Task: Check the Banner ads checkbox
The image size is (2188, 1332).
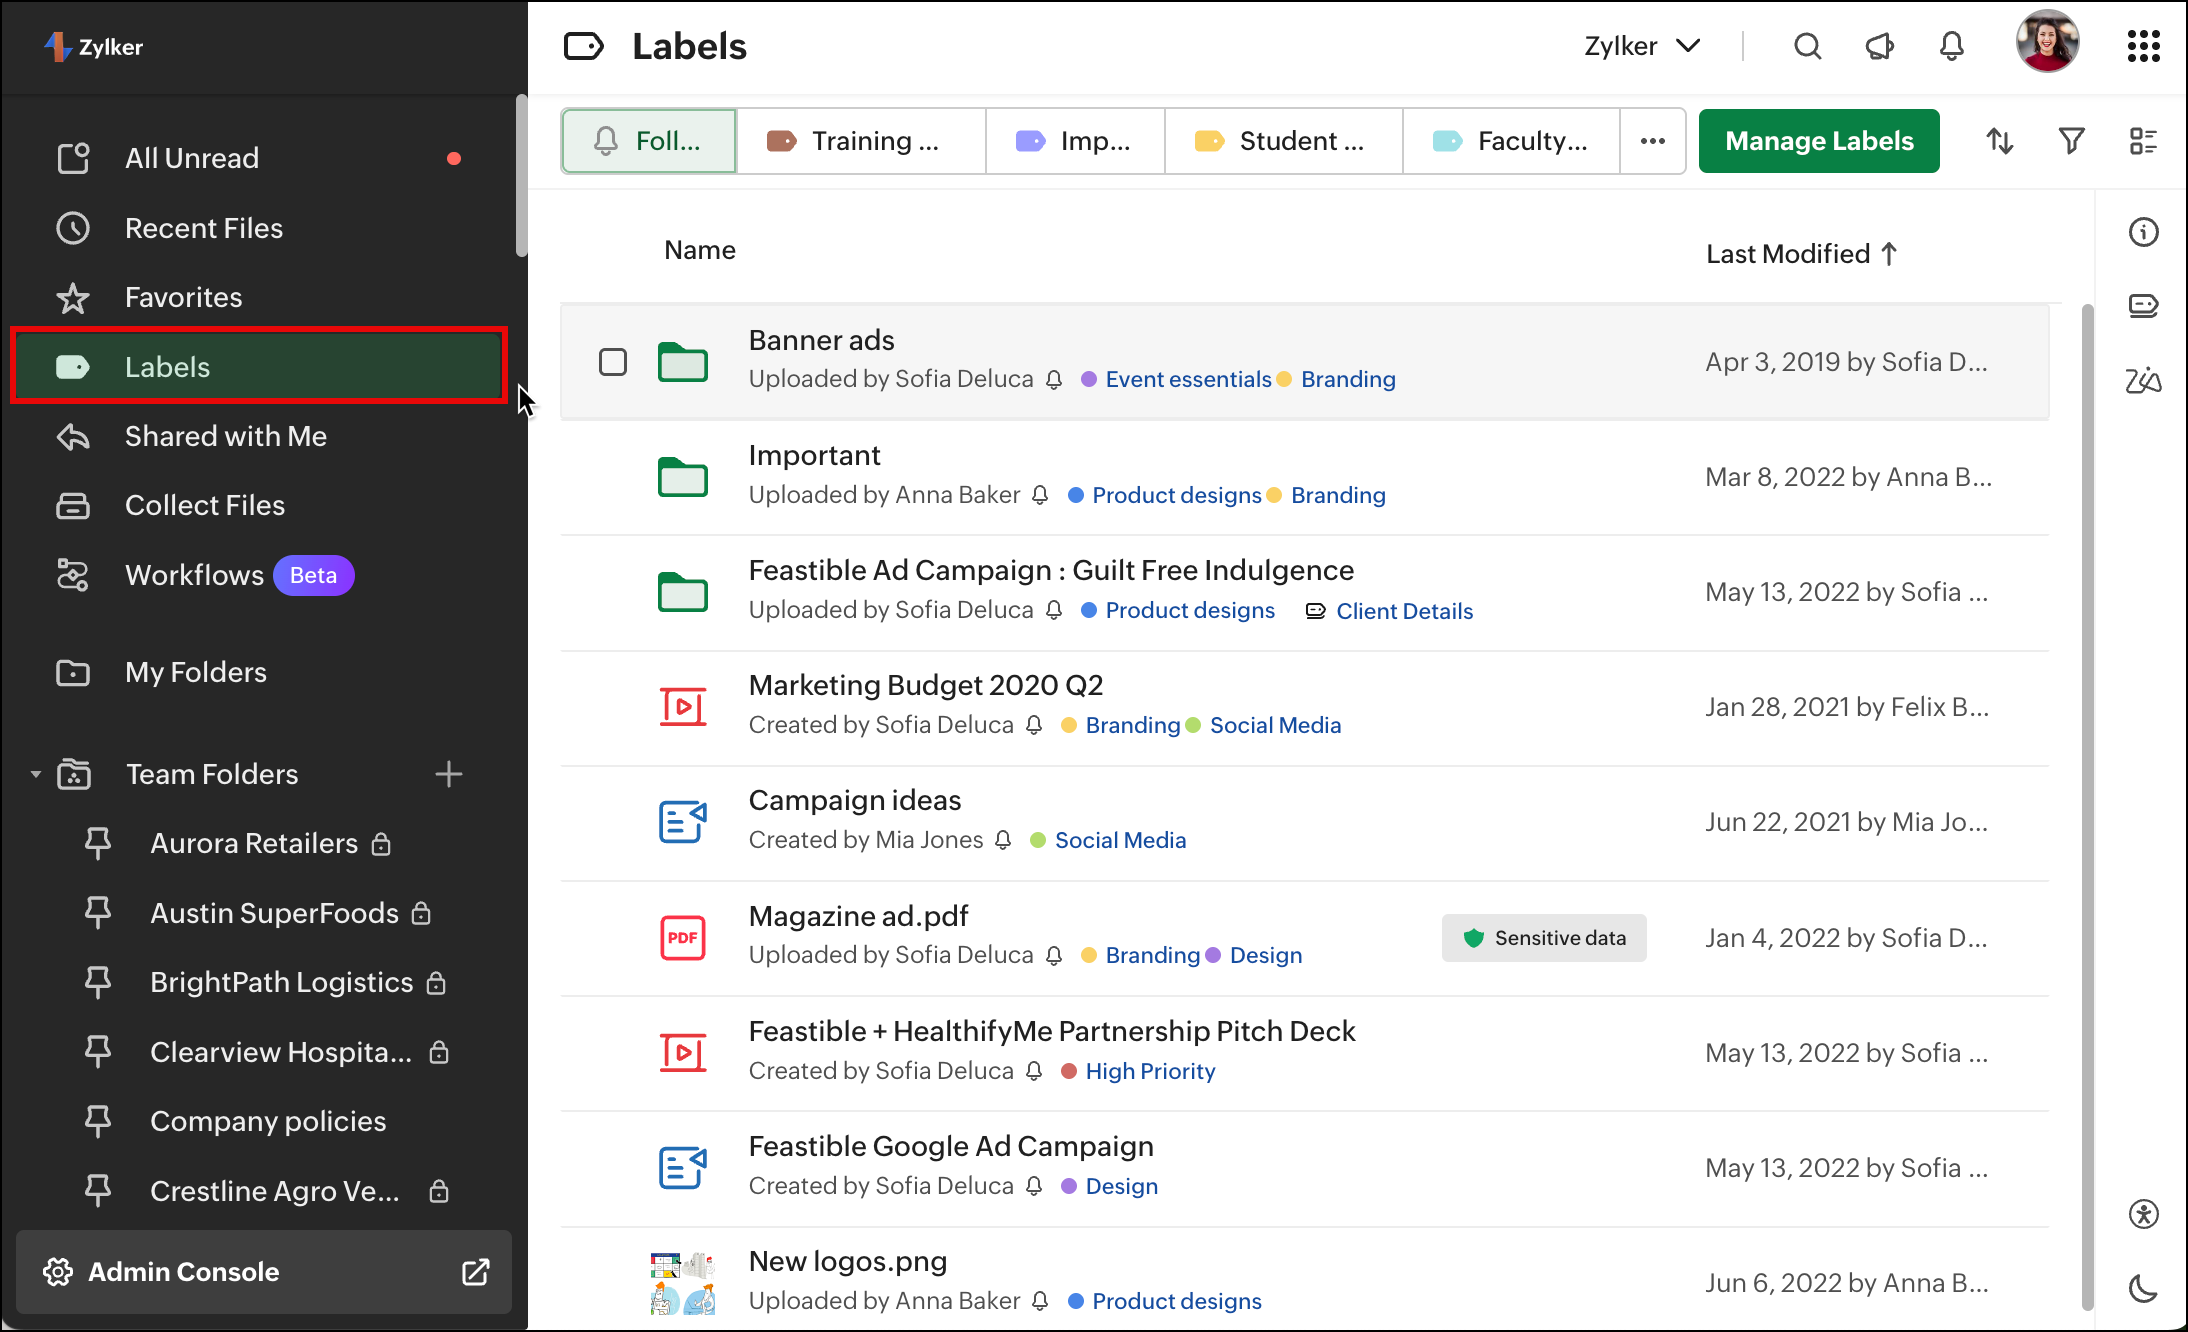Action: 613,362
